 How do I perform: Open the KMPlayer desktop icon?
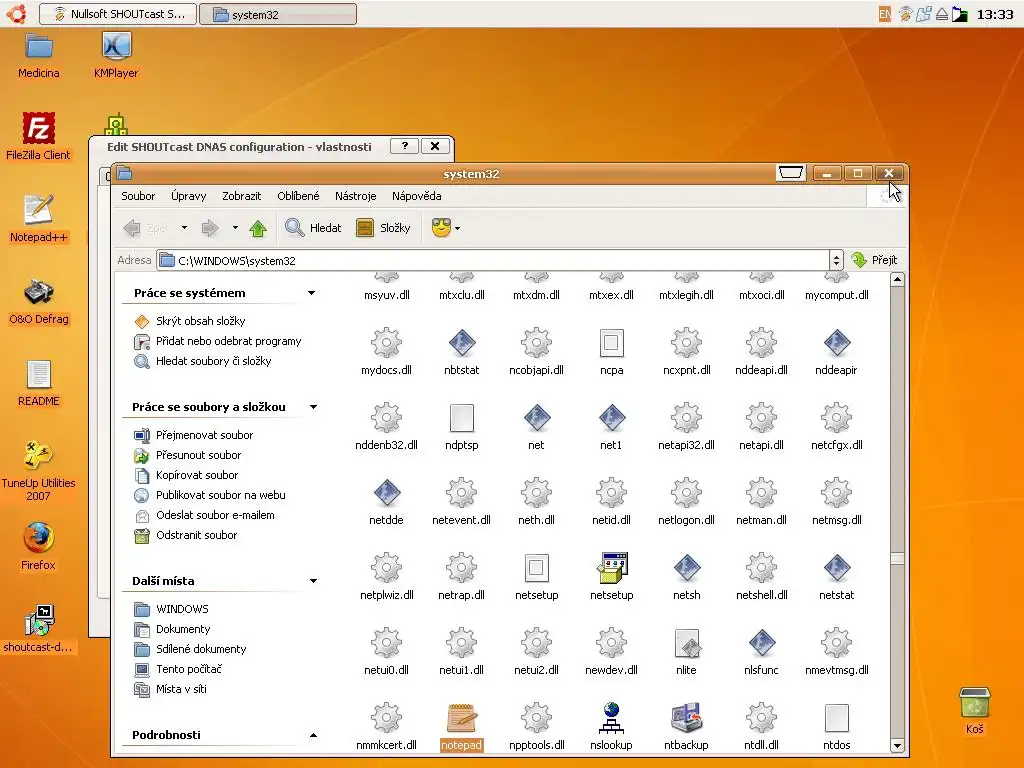116,46
